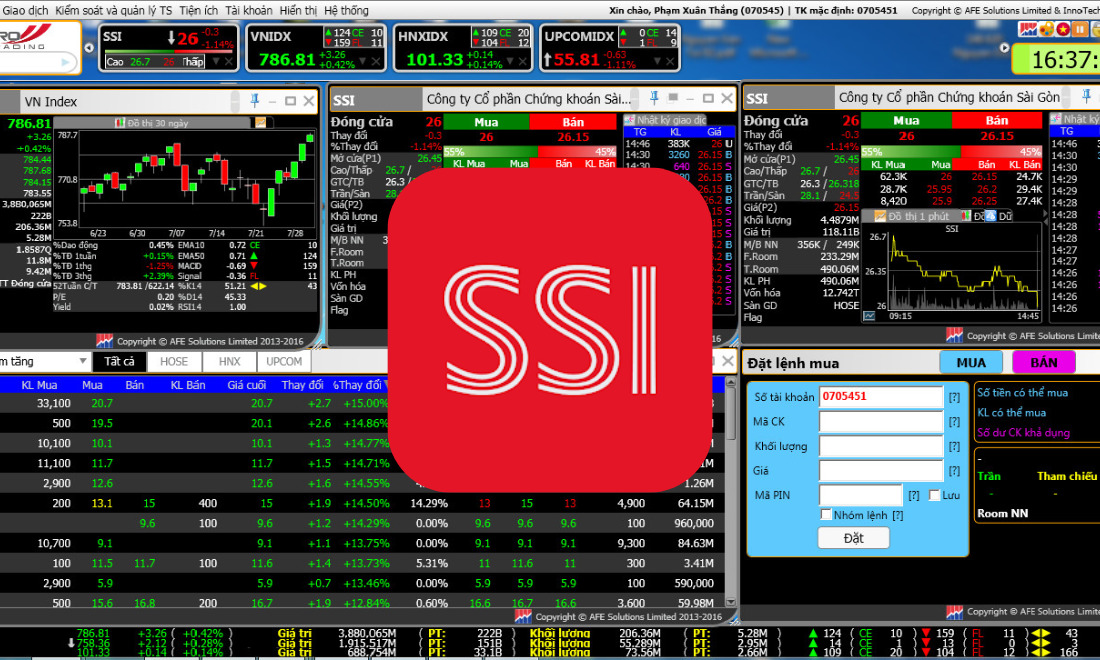Open the Giao dịch menu
1100x660 pixels.
coord(25,11)
